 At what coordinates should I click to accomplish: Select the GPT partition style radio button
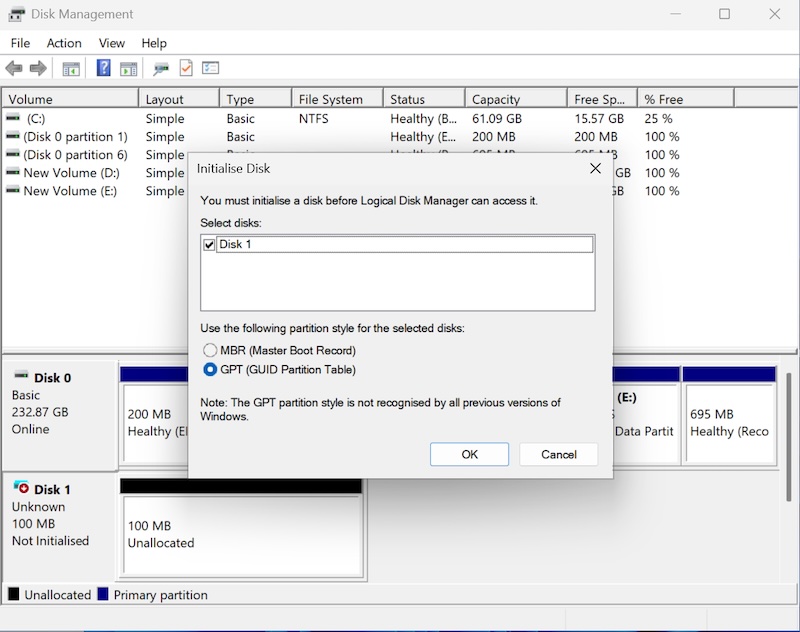[209, 369]
